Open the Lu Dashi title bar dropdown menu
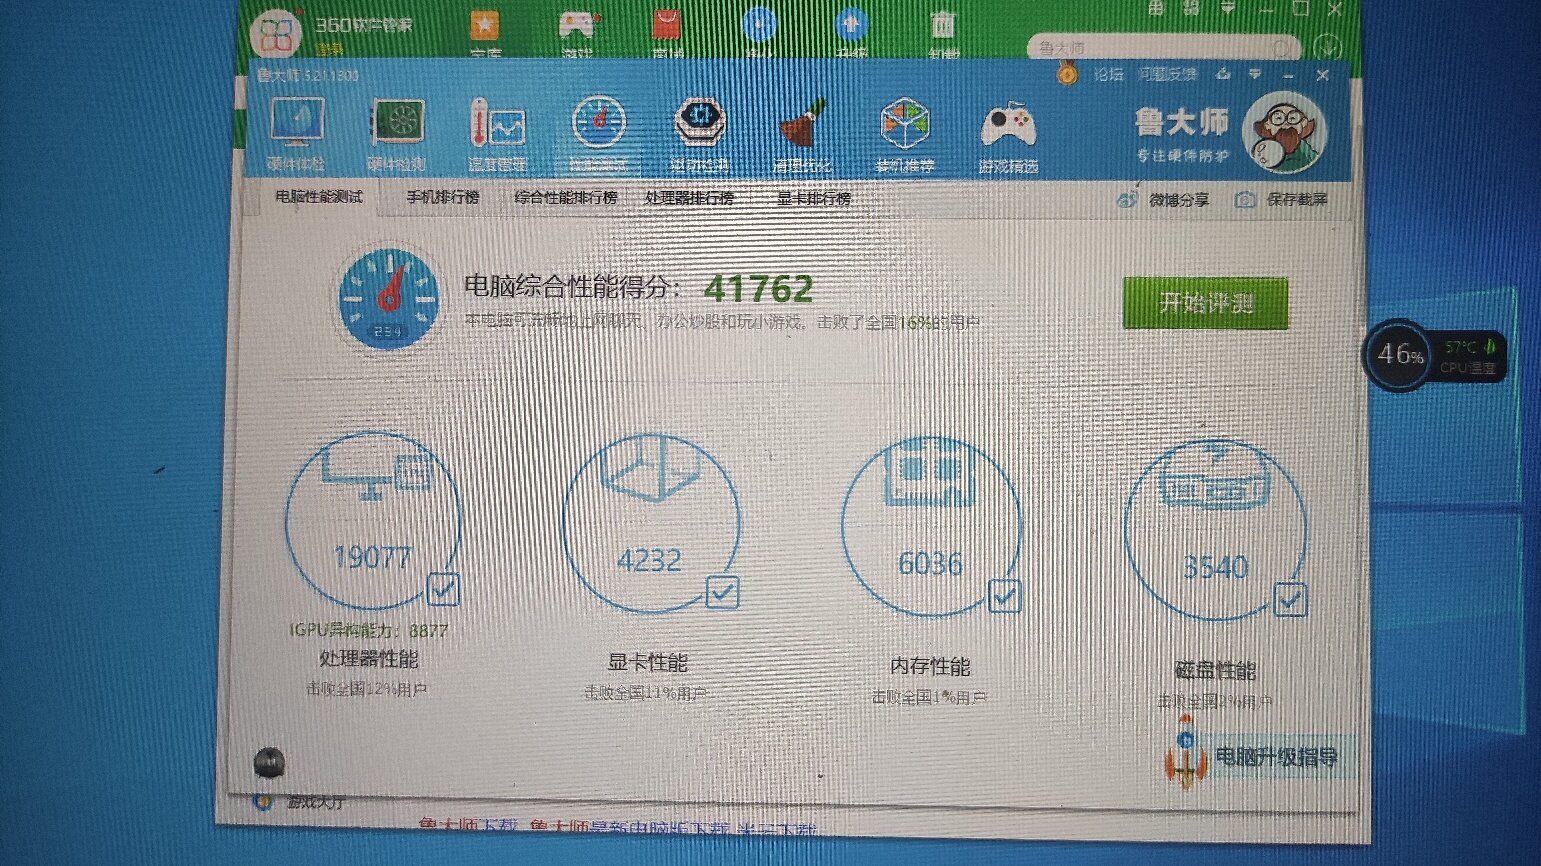Screen dimensions: 1541x866 [1255, 75]
